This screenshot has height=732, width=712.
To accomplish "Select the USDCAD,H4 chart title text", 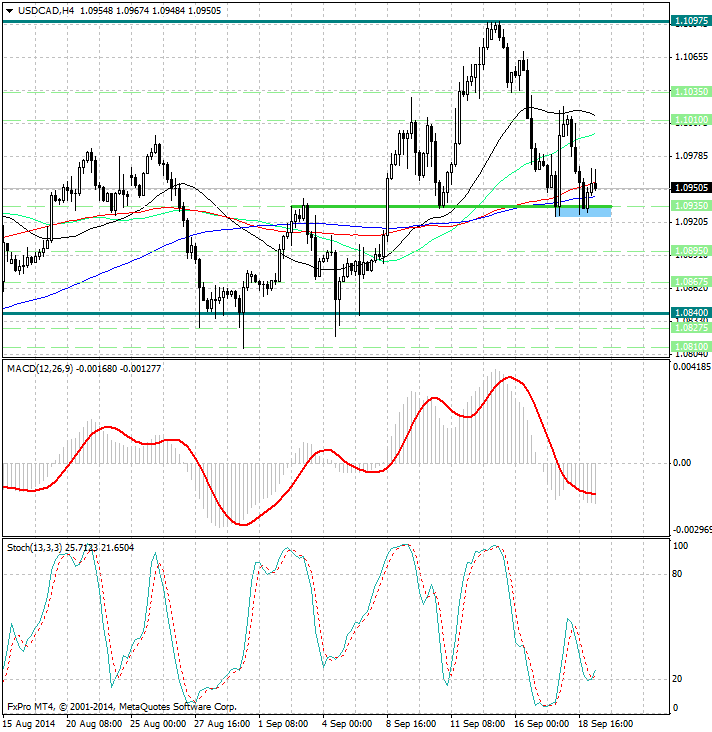I will (46, 10).
